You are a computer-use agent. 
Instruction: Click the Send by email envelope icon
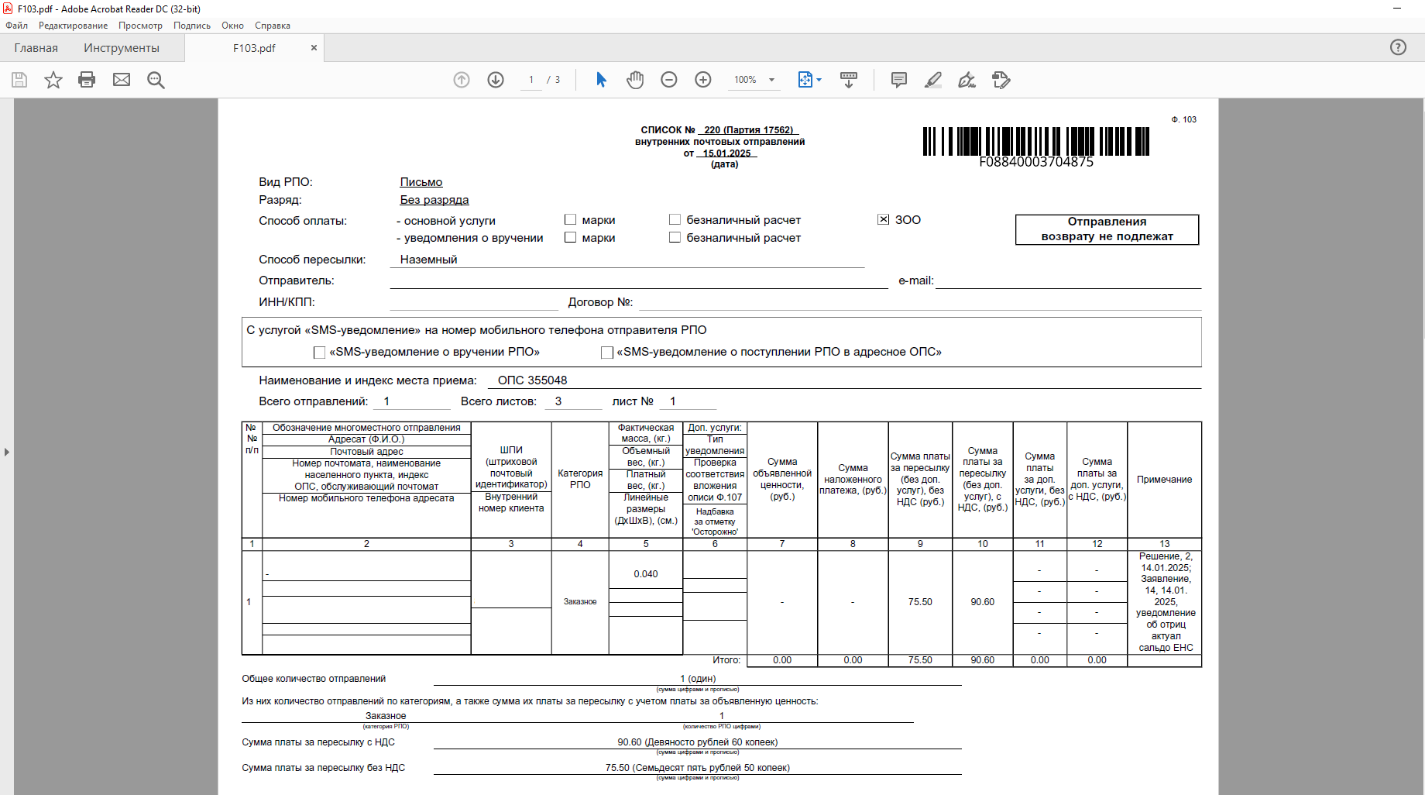click(x=121, y=80)
